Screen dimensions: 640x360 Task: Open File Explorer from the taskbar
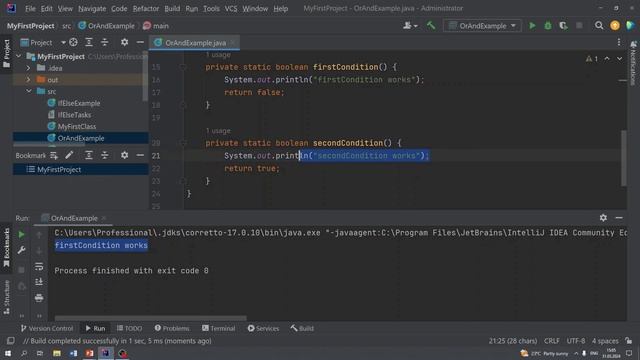(57, 353)
